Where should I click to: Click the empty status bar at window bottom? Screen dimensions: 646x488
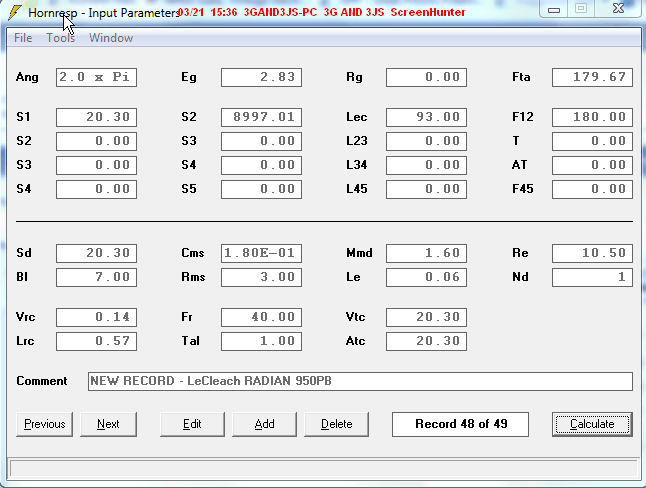324,469
